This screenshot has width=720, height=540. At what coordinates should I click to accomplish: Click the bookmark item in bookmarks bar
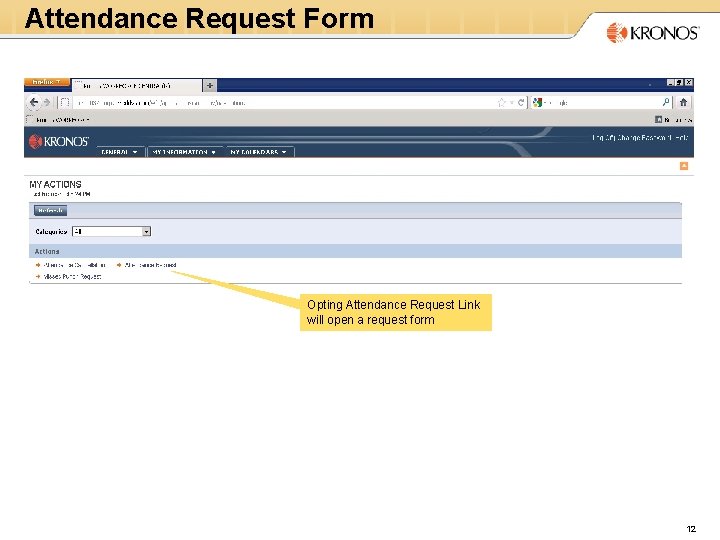(58, 120)
